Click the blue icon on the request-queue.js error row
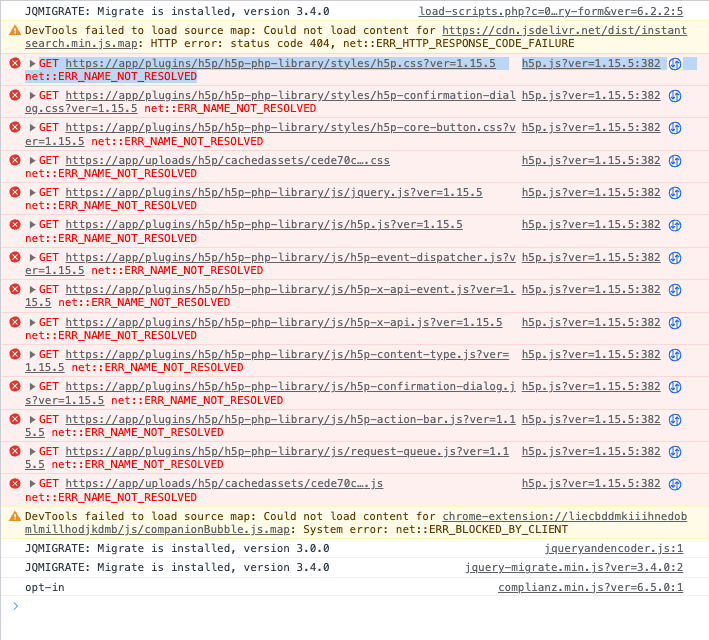 pyautogui.click(x=675, y=451)
